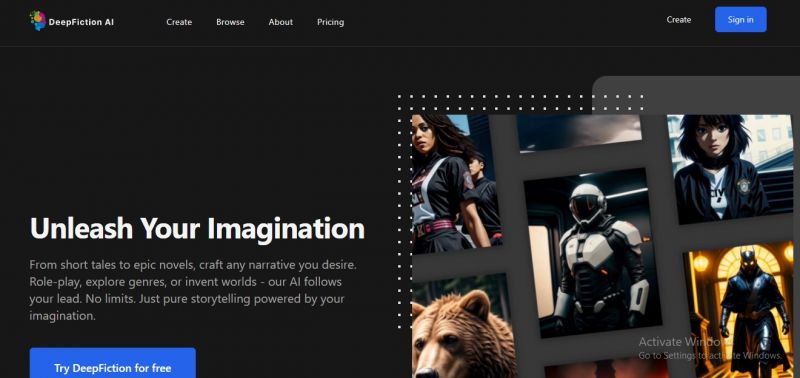800x378 pixels.
Task: Click Try DeepFiction for free button
Action: click(x=113, y=363)
